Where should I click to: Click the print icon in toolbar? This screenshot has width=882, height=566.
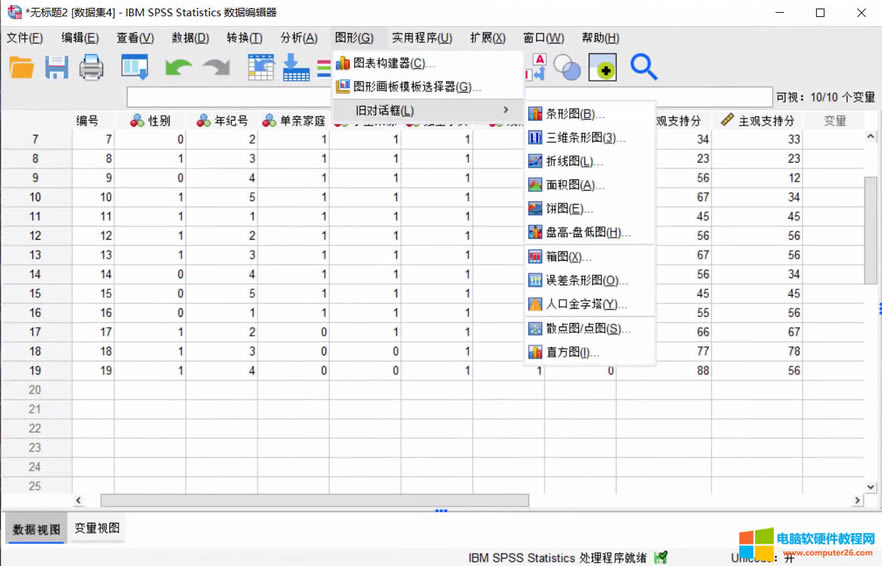coord(91,67)
